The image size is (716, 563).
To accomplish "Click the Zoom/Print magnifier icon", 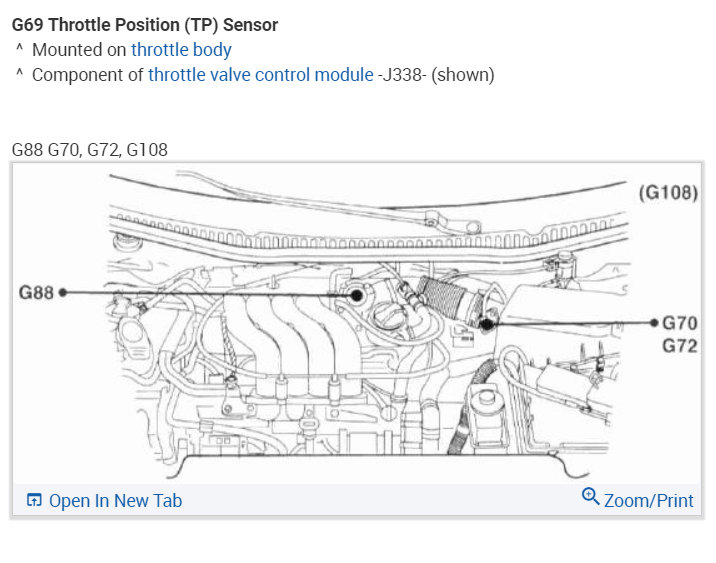I will (590, 497).
